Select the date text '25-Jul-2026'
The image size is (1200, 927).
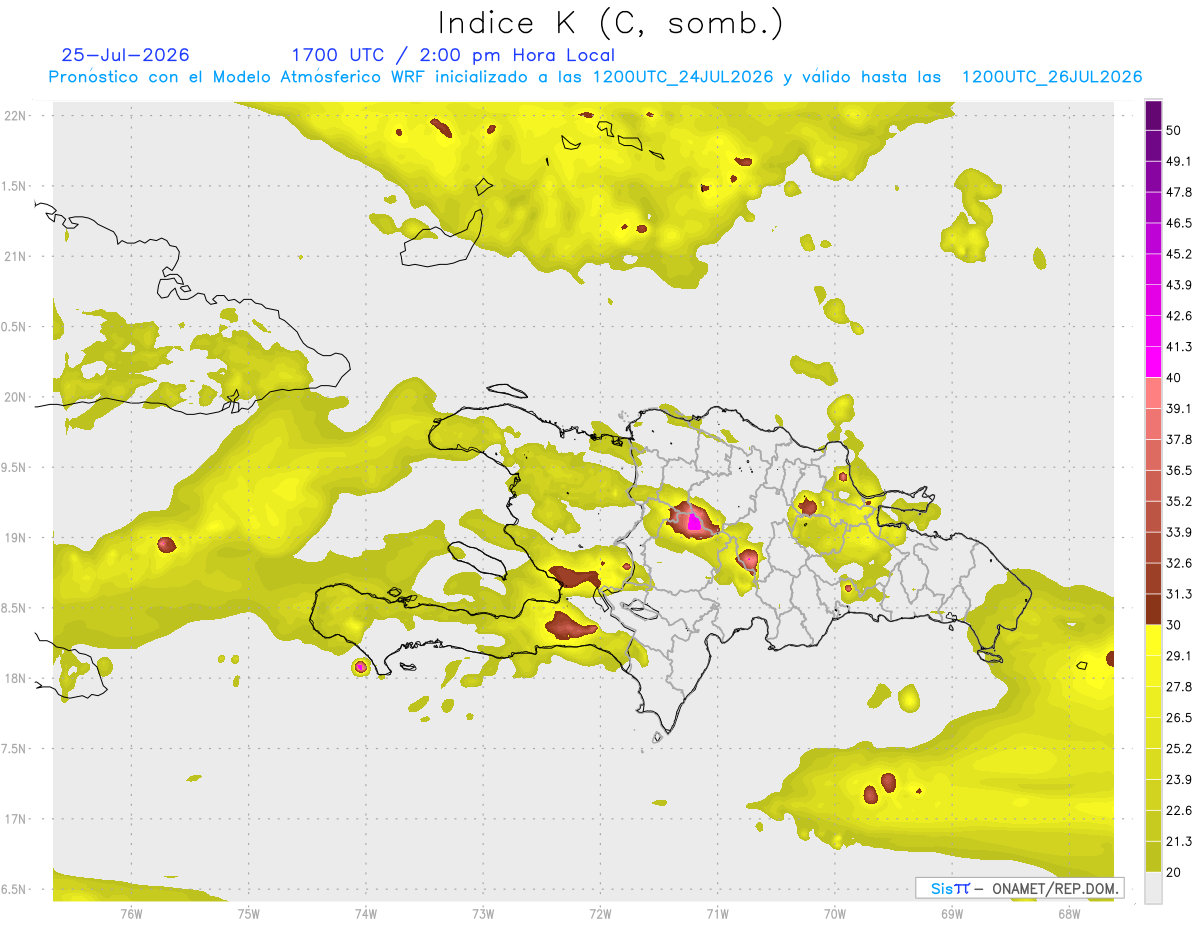pyautogui.click(x=126, y=55)
